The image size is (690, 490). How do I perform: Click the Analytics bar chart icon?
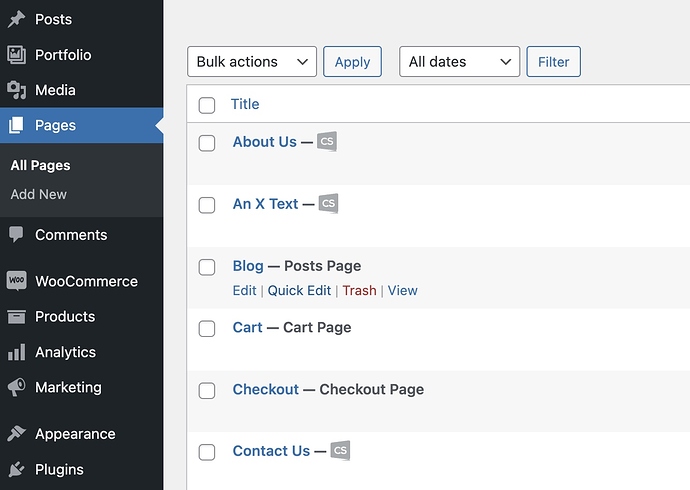pyautogui.click(x=16, y=352)
